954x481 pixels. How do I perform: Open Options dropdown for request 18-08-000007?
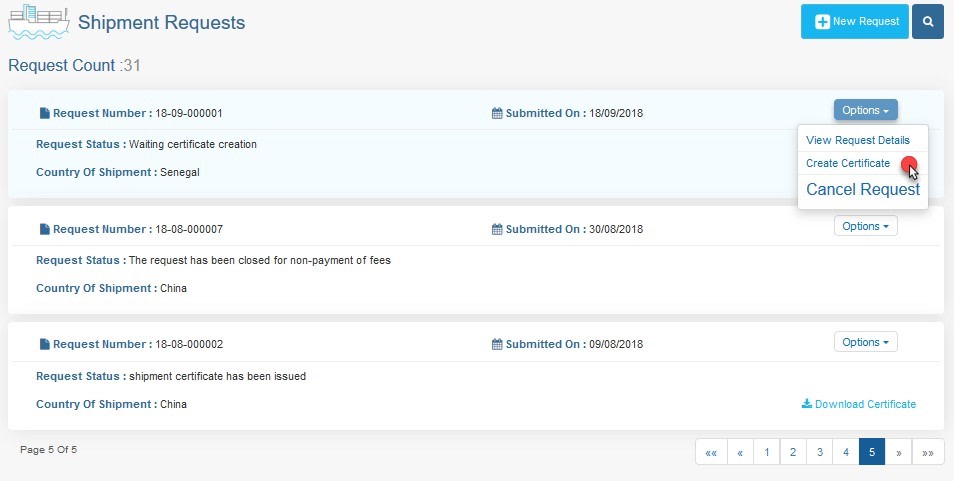point(865,226)
